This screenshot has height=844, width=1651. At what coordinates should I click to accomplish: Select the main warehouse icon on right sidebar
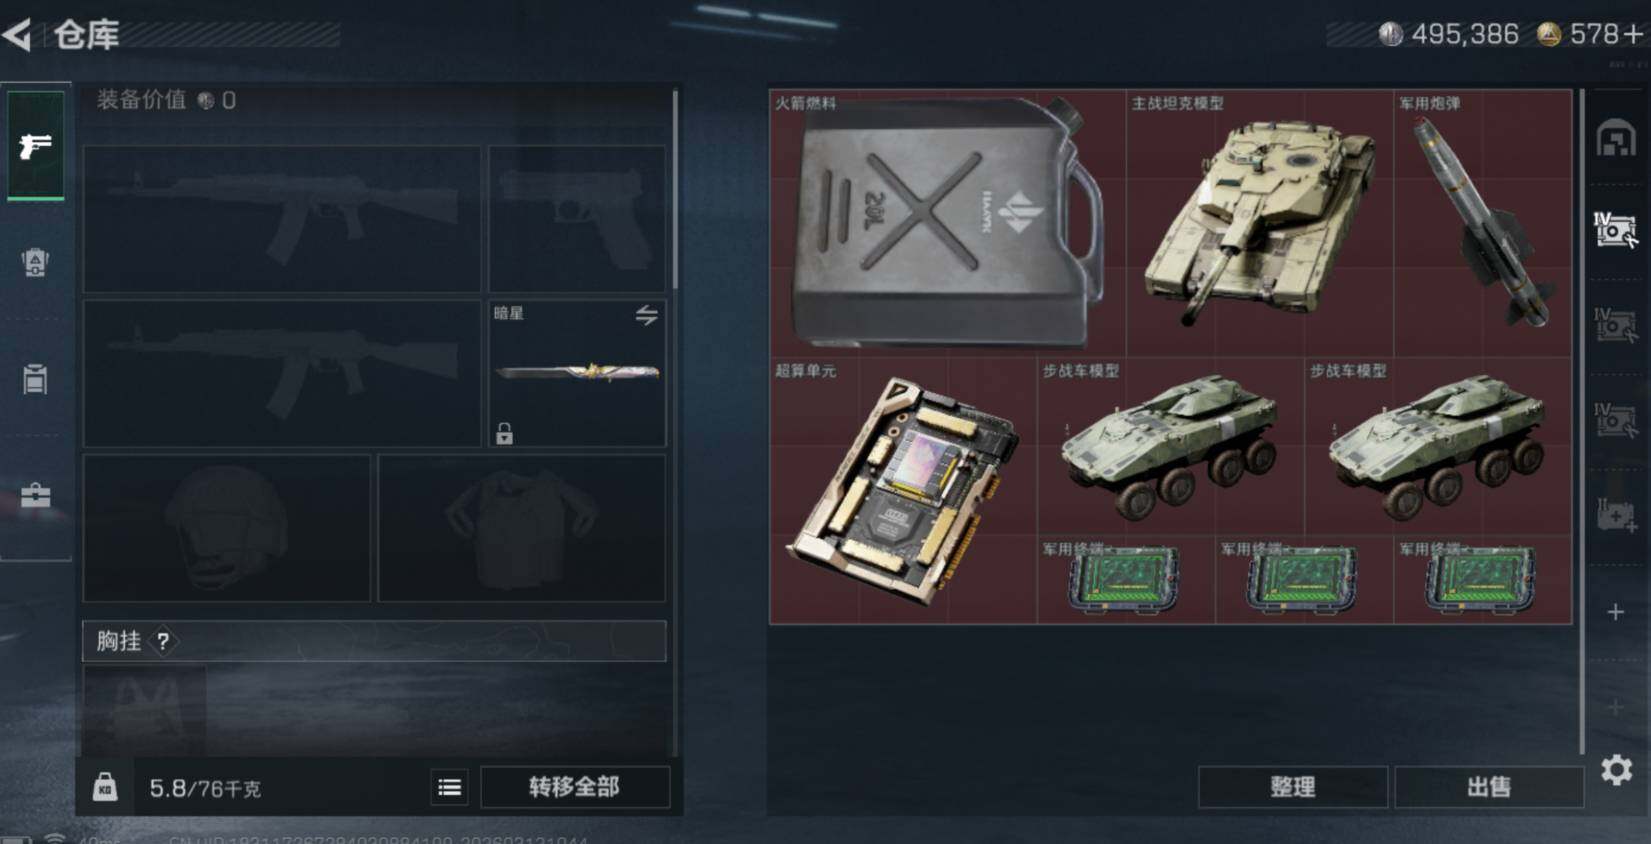(1616, 138)
